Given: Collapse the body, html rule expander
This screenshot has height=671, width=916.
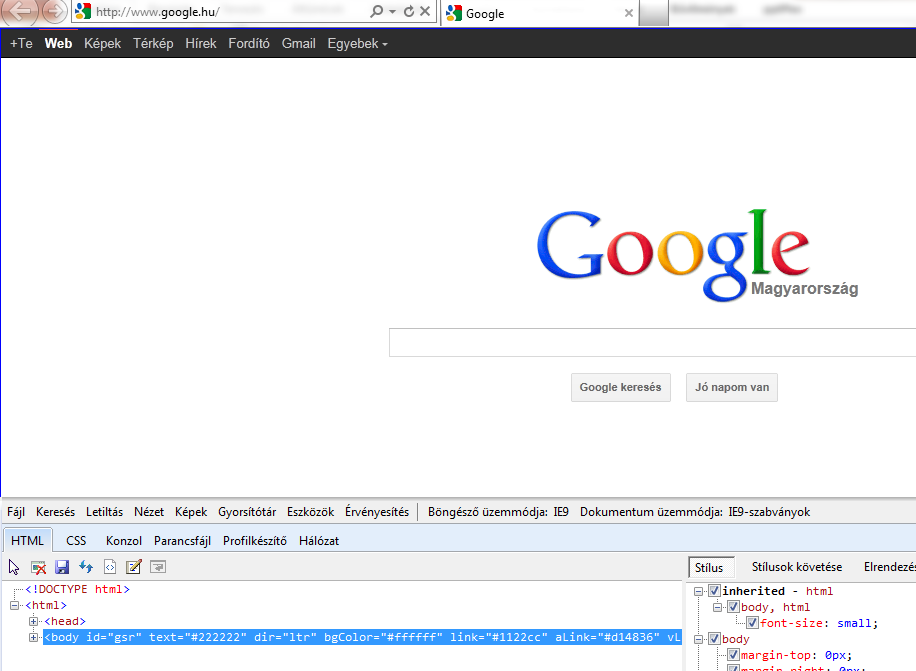Looking at the screenshot, I should pyautogui.click(x=717, y=607).
